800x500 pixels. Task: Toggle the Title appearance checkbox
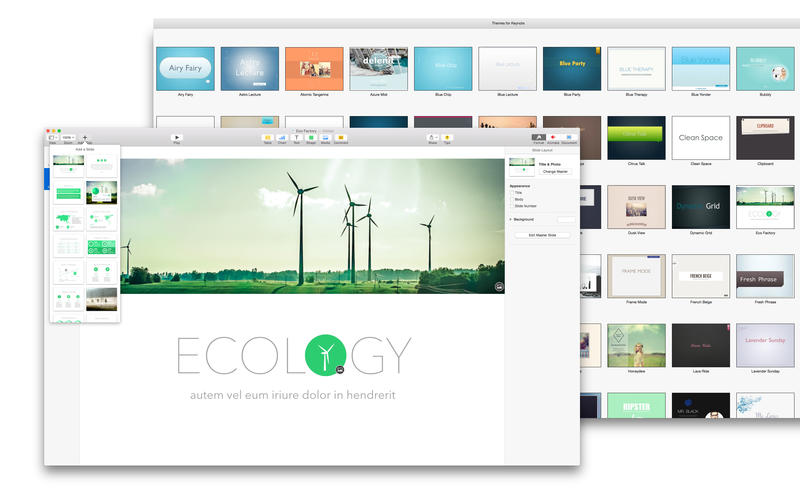click(x=512, y=193)
